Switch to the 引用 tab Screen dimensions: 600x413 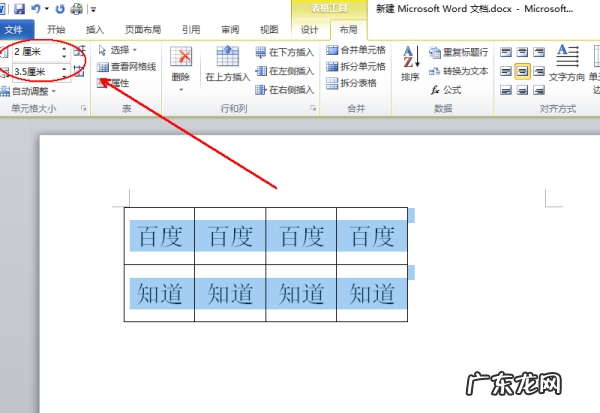(x=191, y=29)
